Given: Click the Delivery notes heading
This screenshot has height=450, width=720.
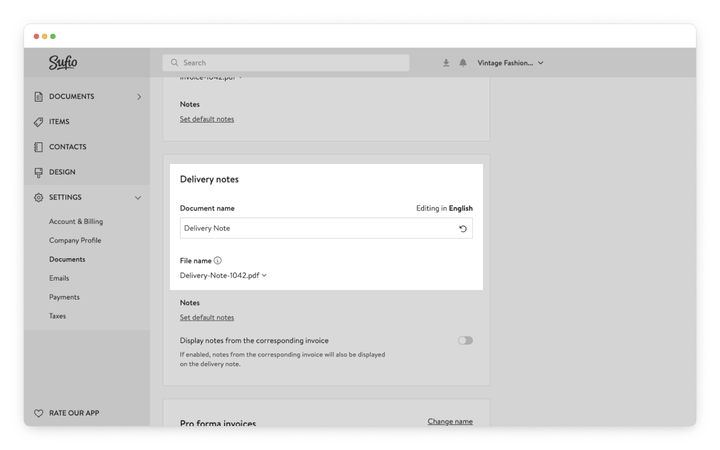Looking at the screenshot, I should tap(209, 179).
